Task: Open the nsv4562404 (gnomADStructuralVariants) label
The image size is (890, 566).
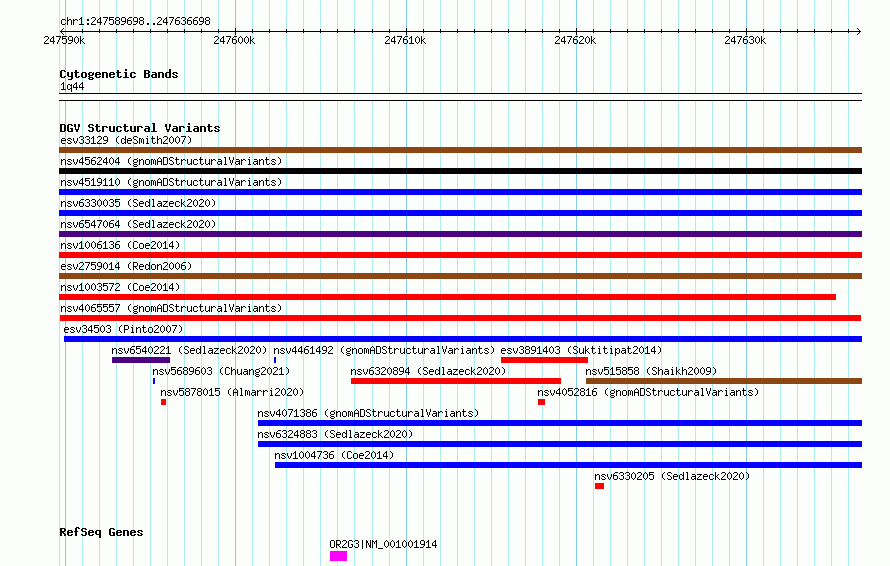Action: (171, 161)
